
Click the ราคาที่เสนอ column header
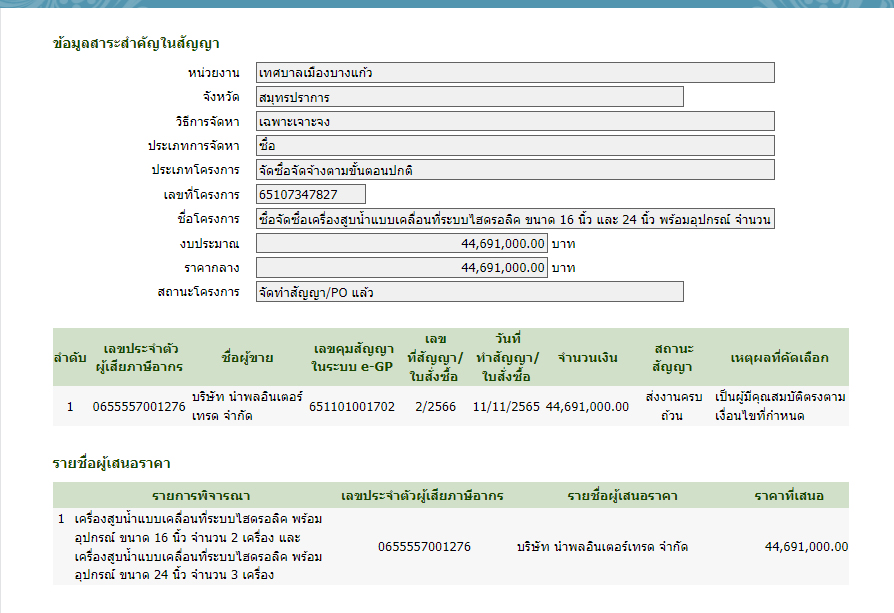(789, 496)
